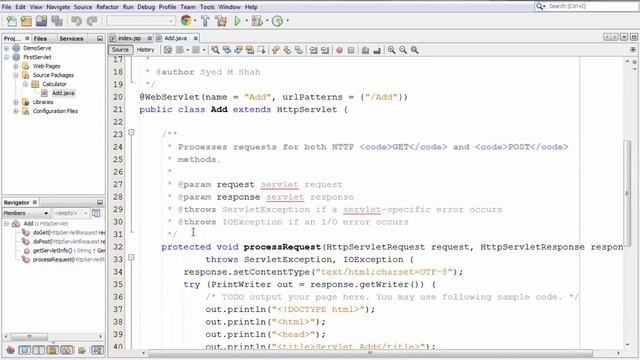Collapse the Calculator package node

[x=25, y=84]
